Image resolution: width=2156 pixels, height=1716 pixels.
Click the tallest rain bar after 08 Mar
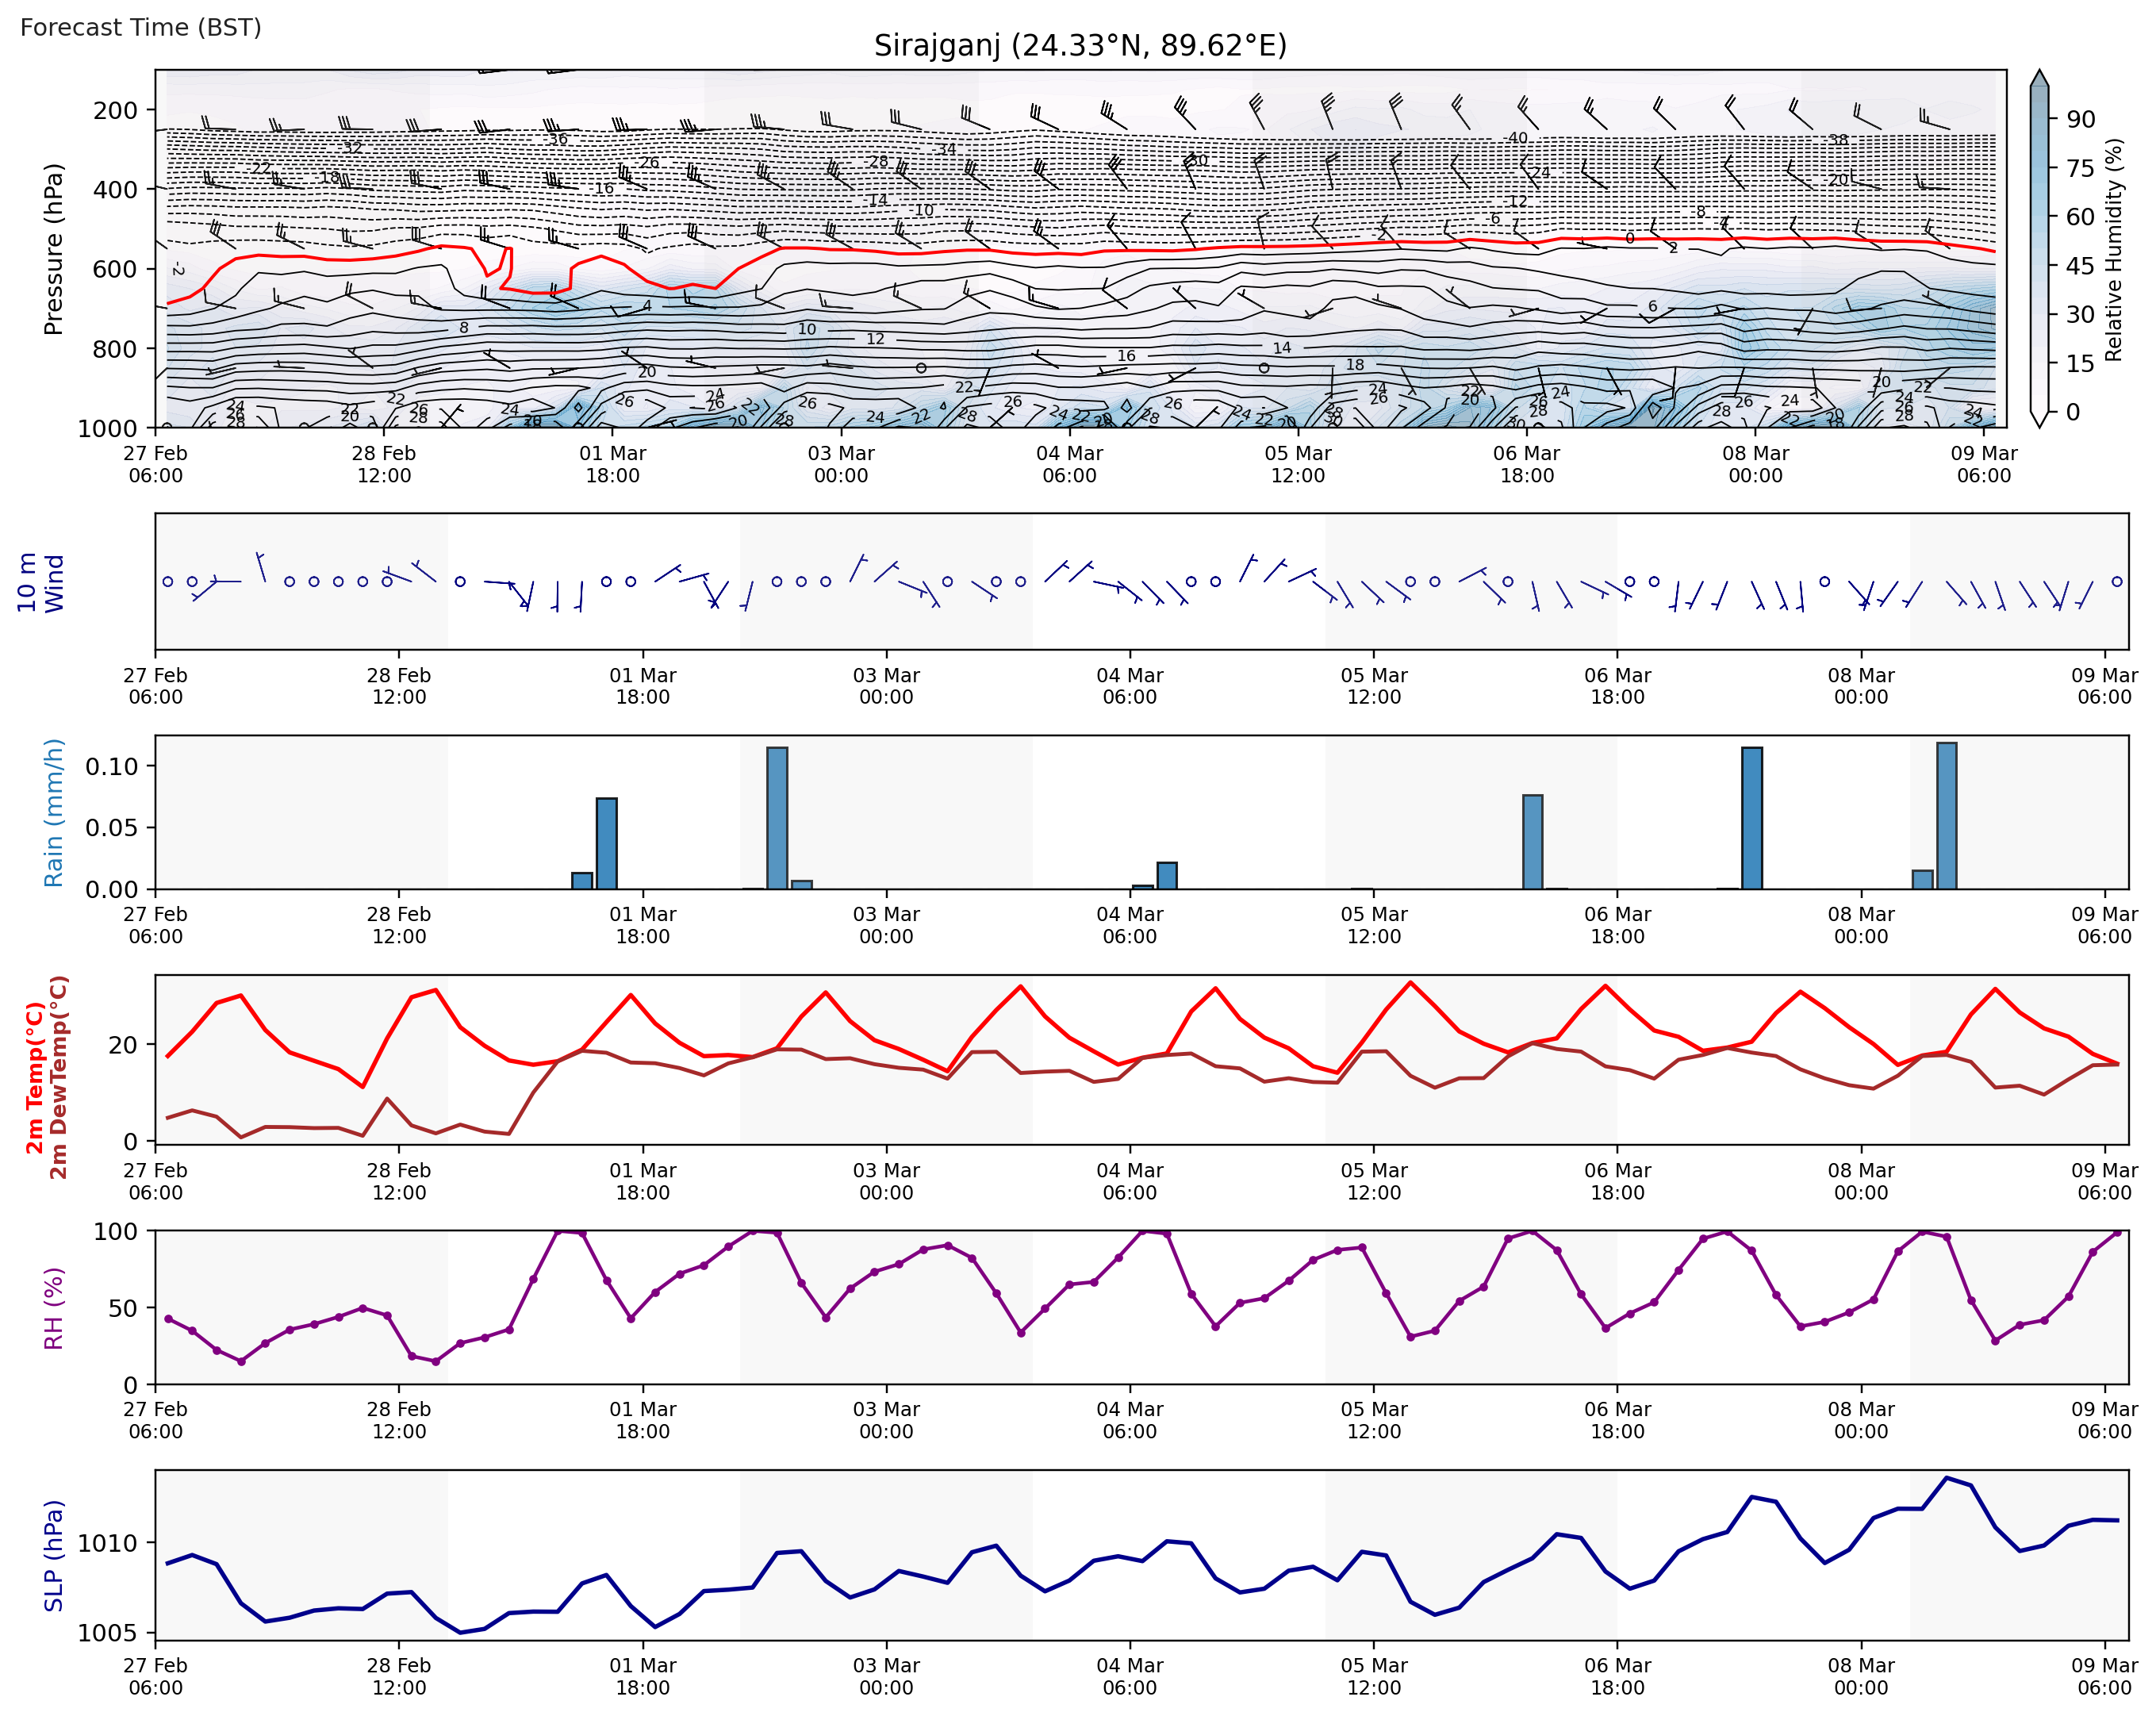[1946, 815]
